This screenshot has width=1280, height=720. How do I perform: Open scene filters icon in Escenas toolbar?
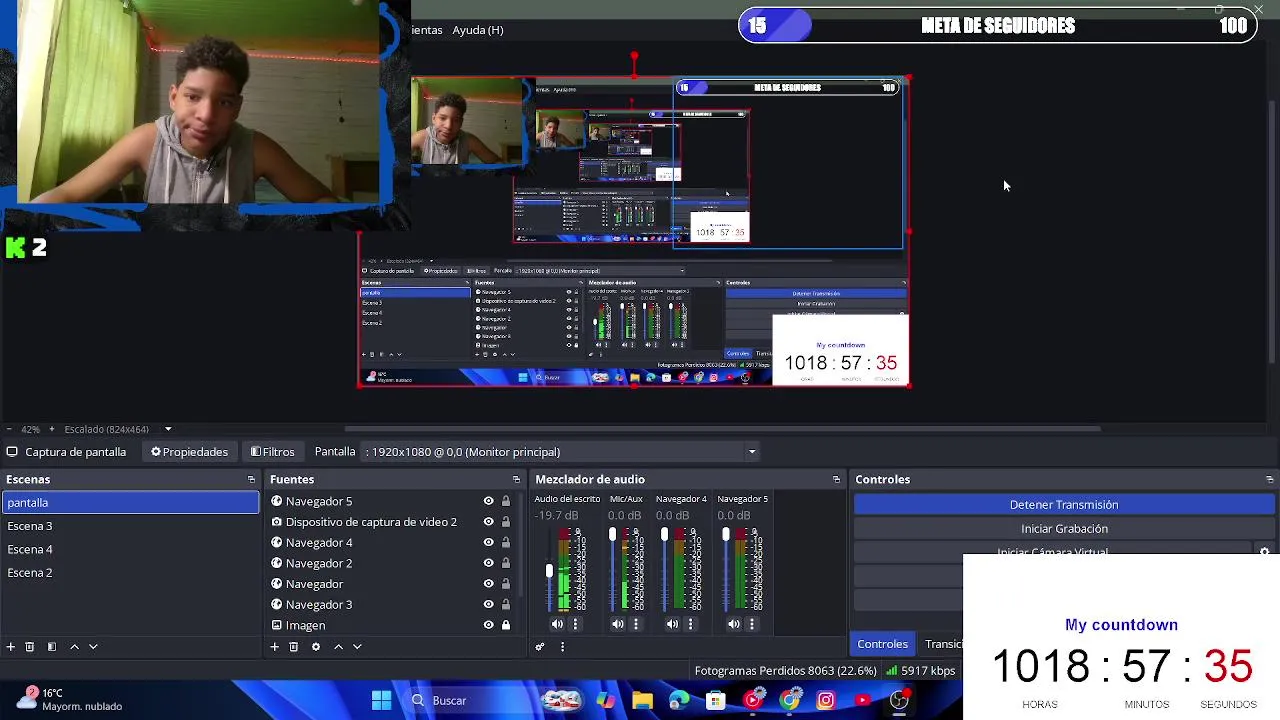52,647
